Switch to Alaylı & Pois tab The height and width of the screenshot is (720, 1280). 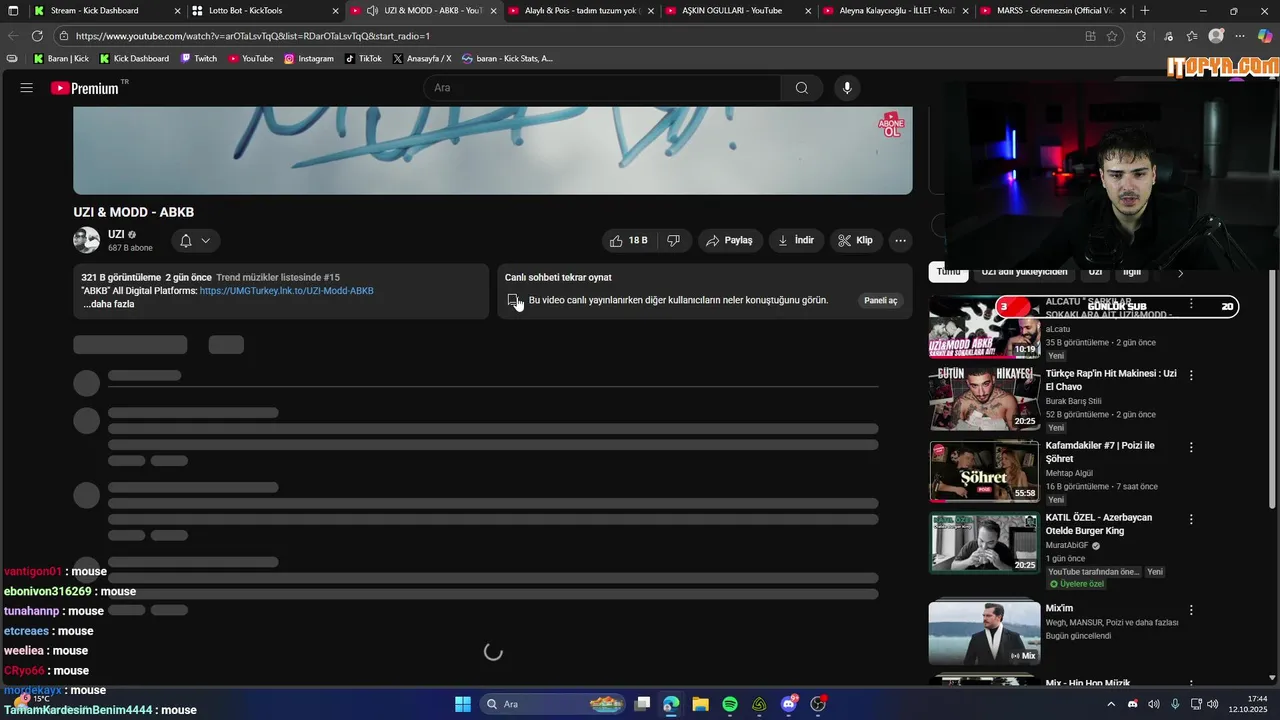(582, 11)
